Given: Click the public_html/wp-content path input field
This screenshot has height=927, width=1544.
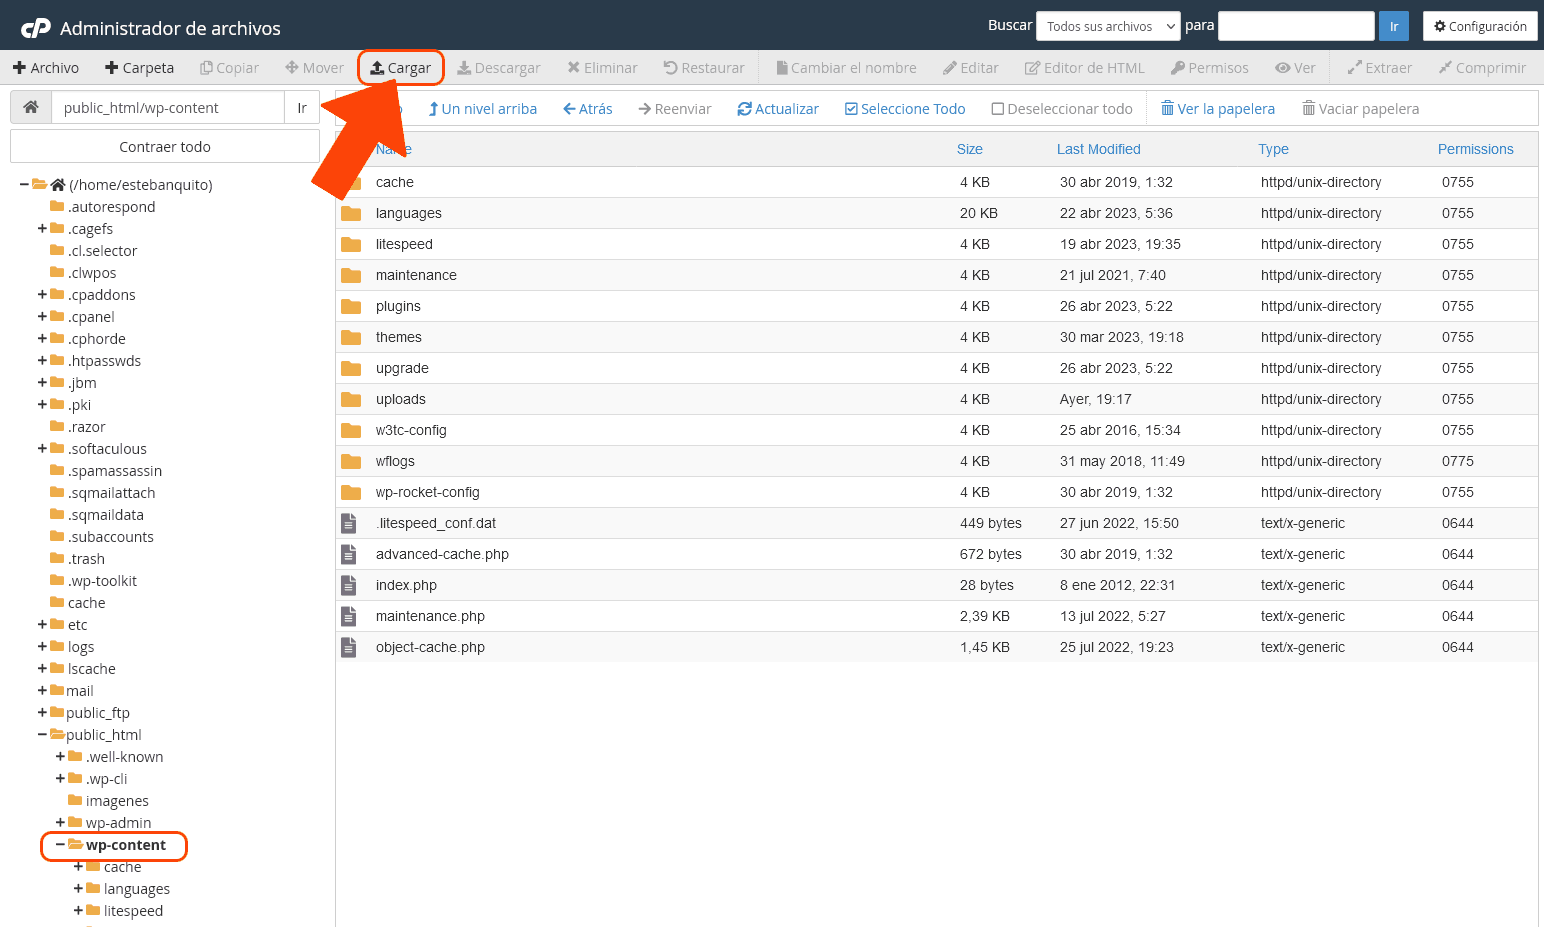Looking at the screenshot, I should [x=167, y=108].
